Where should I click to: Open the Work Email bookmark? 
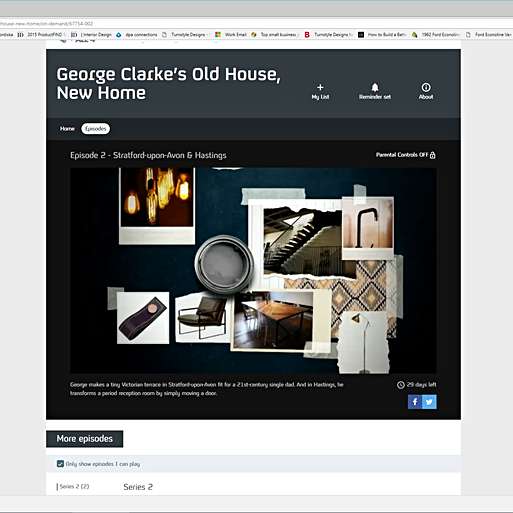232,35
